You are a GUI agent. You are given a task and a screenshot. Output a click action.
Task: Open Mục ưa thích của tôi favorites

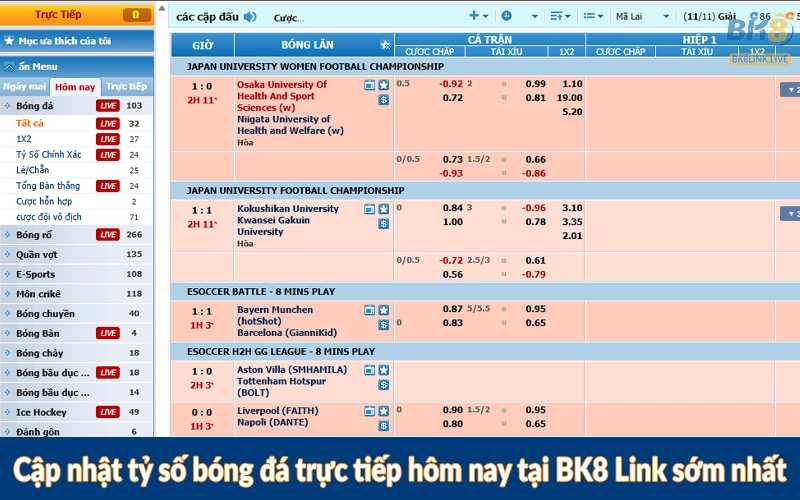pyautogui.click(x=77, y=41)
